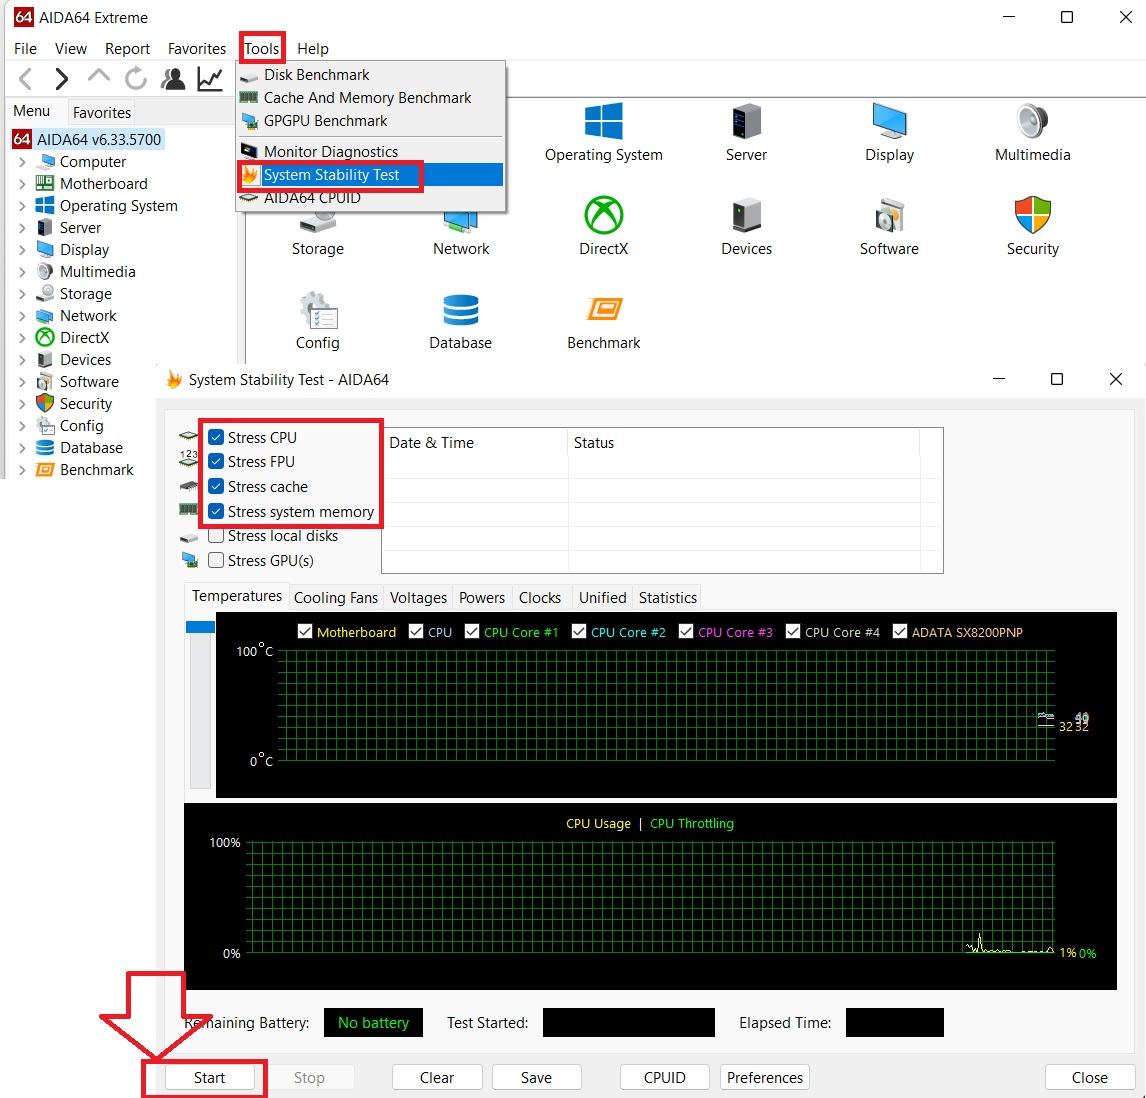Uncheck the Stress cache checkbox
1146x1098 pixels.
coord(216,486)
